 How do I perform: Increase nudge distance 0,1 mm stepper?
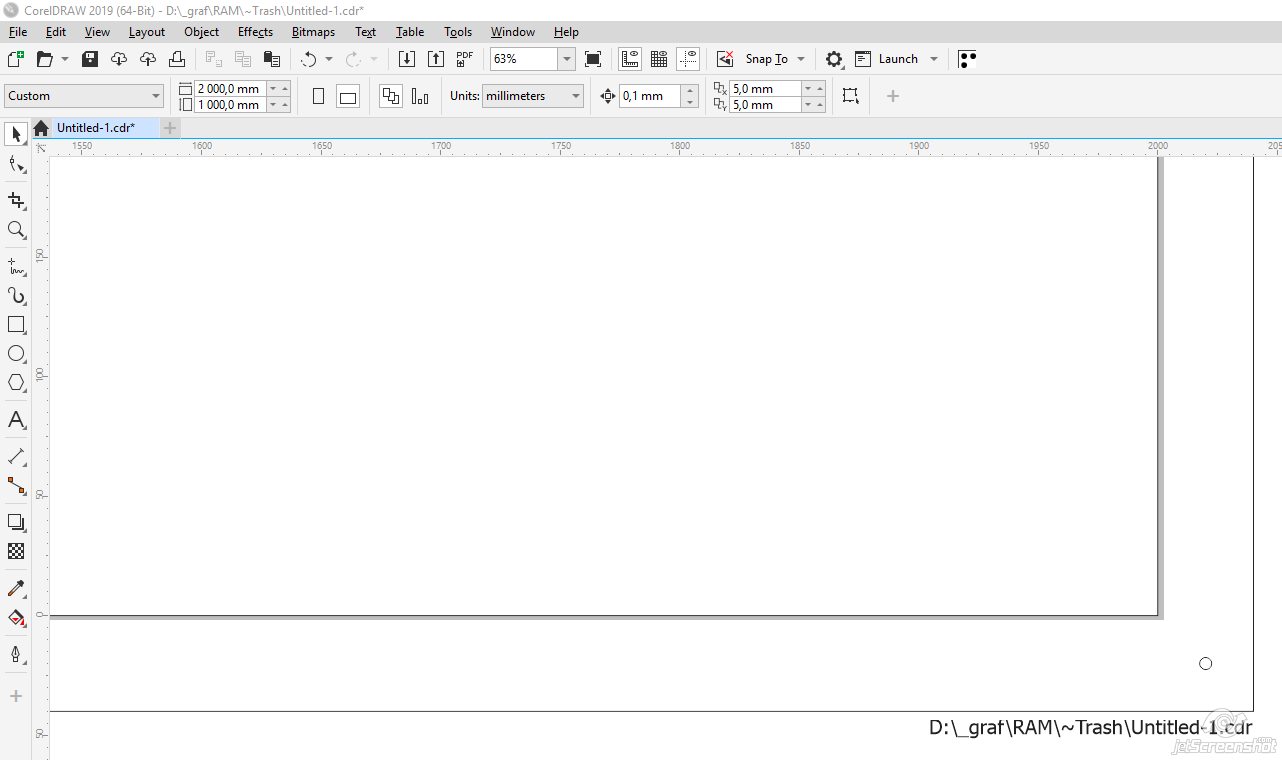click(689, 90)
